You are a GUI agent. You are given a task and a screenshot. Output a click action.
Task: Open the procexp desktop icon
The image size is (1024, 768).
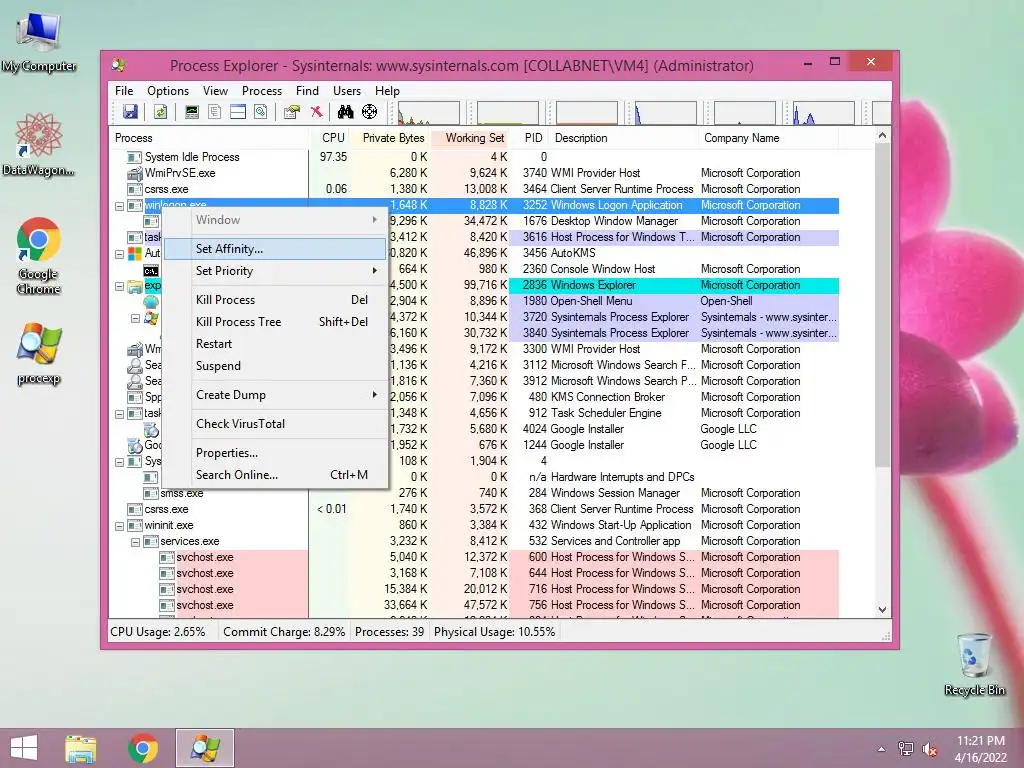pos(39,353)
